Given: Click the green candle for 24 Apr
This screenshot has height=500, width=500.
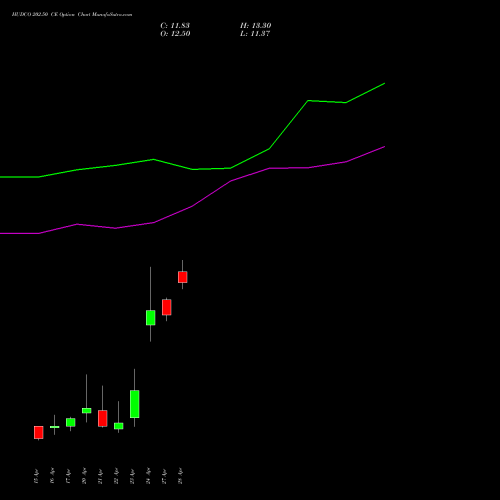Looking at the screenshot, I should click(x=151, y=318).
